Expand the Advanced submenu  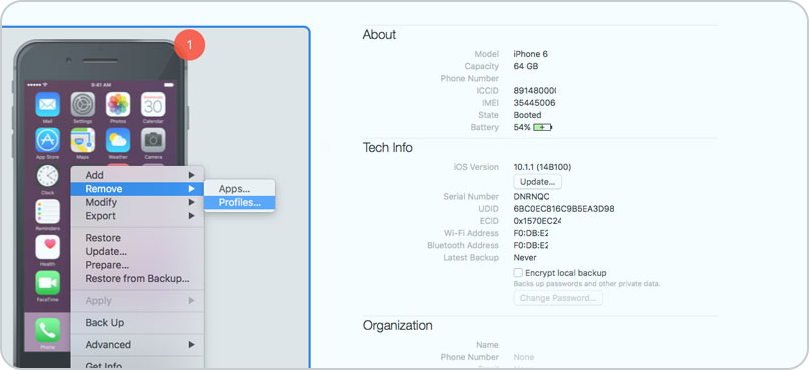(x=137, y=345)
